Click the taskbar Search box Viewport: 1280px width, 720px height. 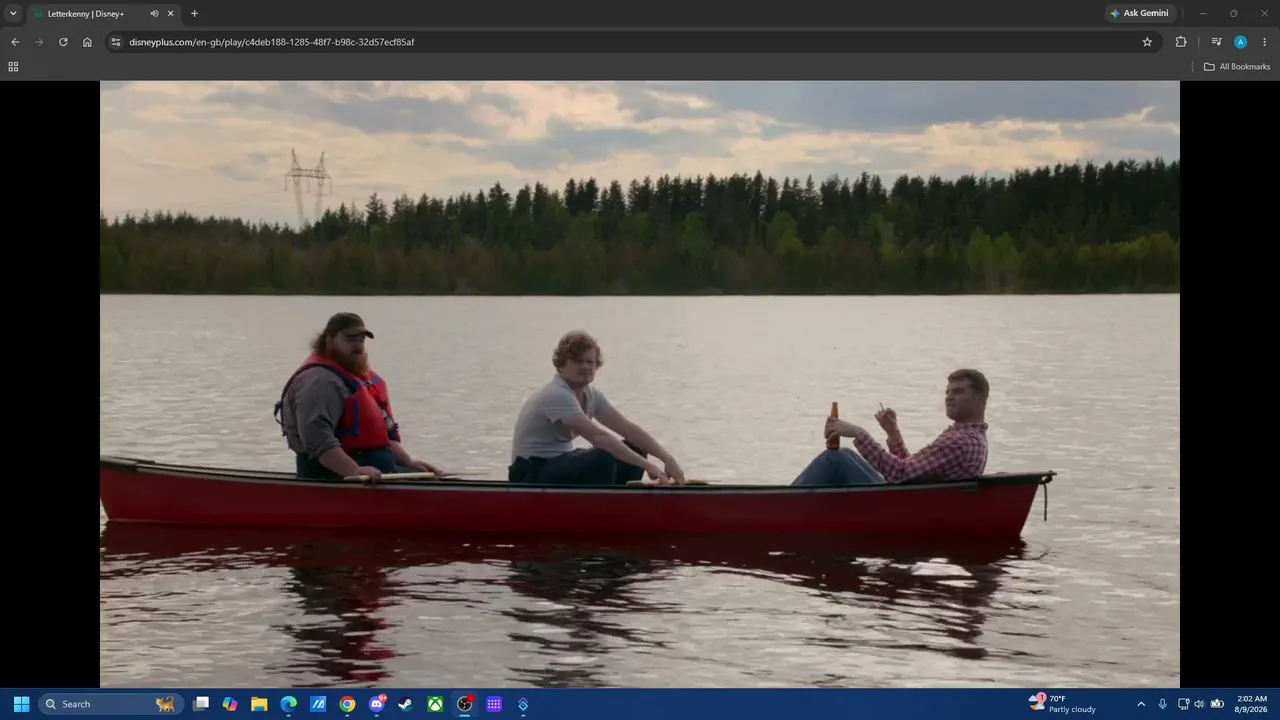[x=111, y=704]
